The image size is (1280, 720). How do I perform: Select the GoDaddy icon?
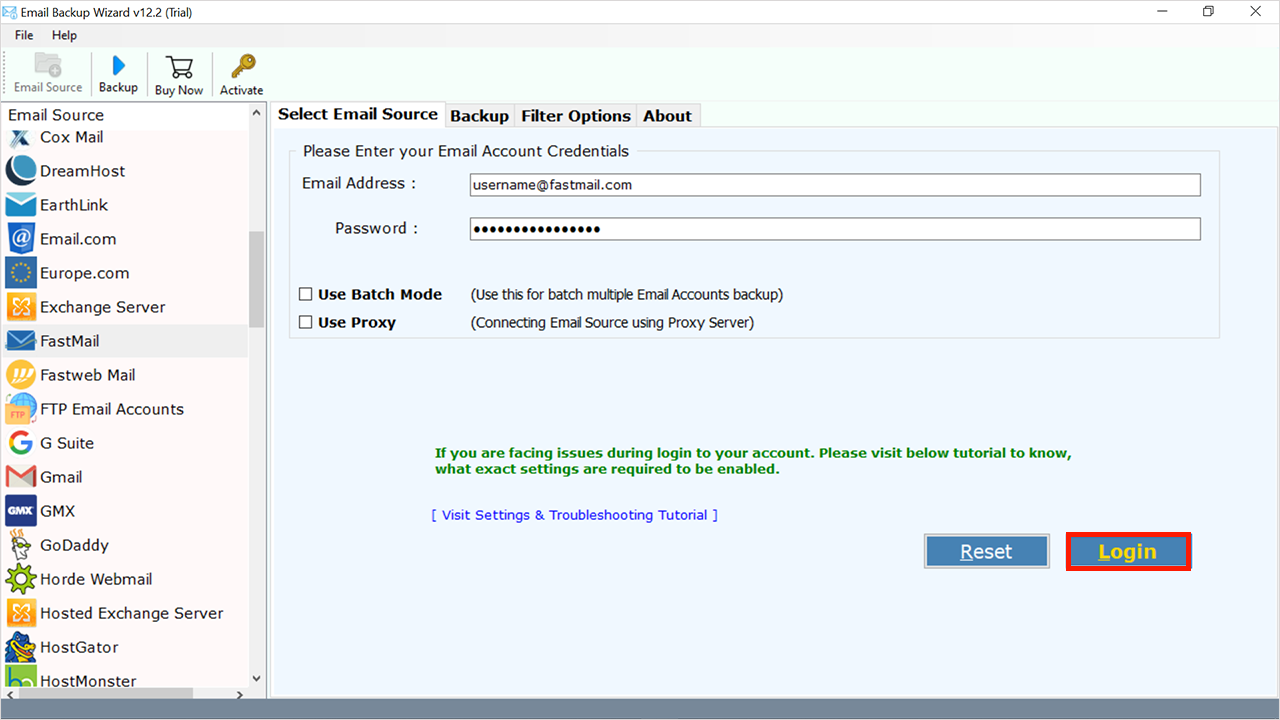(x=20, y=545)
